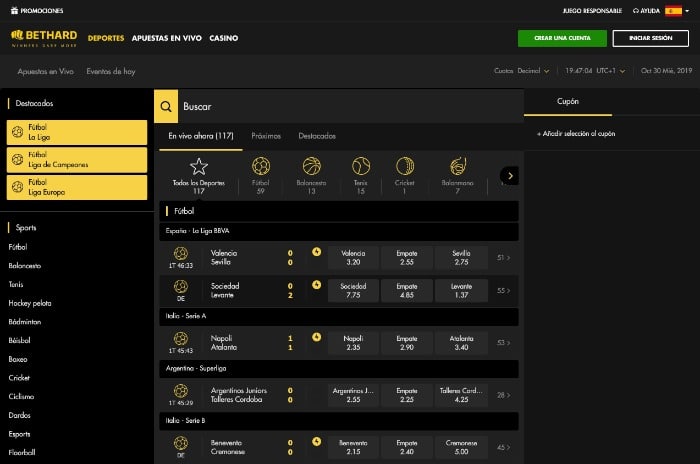Open Apuestas en Vivo sub-navigation link
This screenshot has height=464, width=700.
click(46, 71)
